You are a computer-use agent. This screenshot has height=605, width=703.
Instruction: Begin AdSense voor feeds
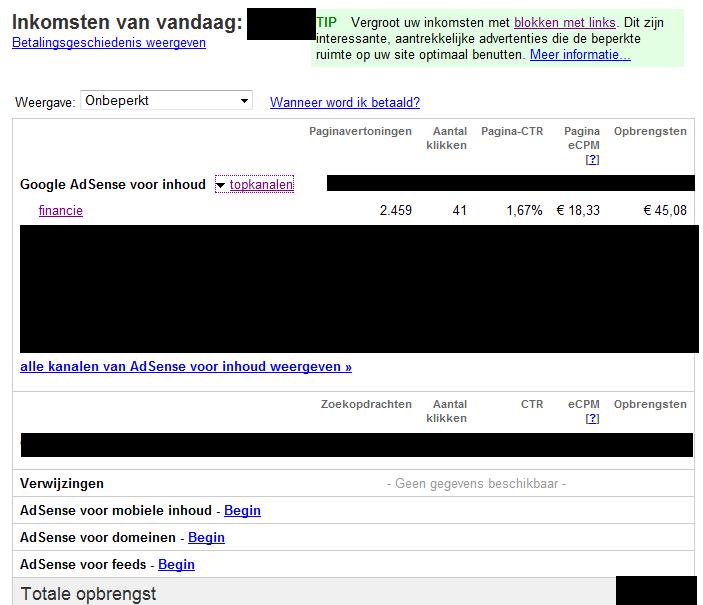tap(176, 564)
